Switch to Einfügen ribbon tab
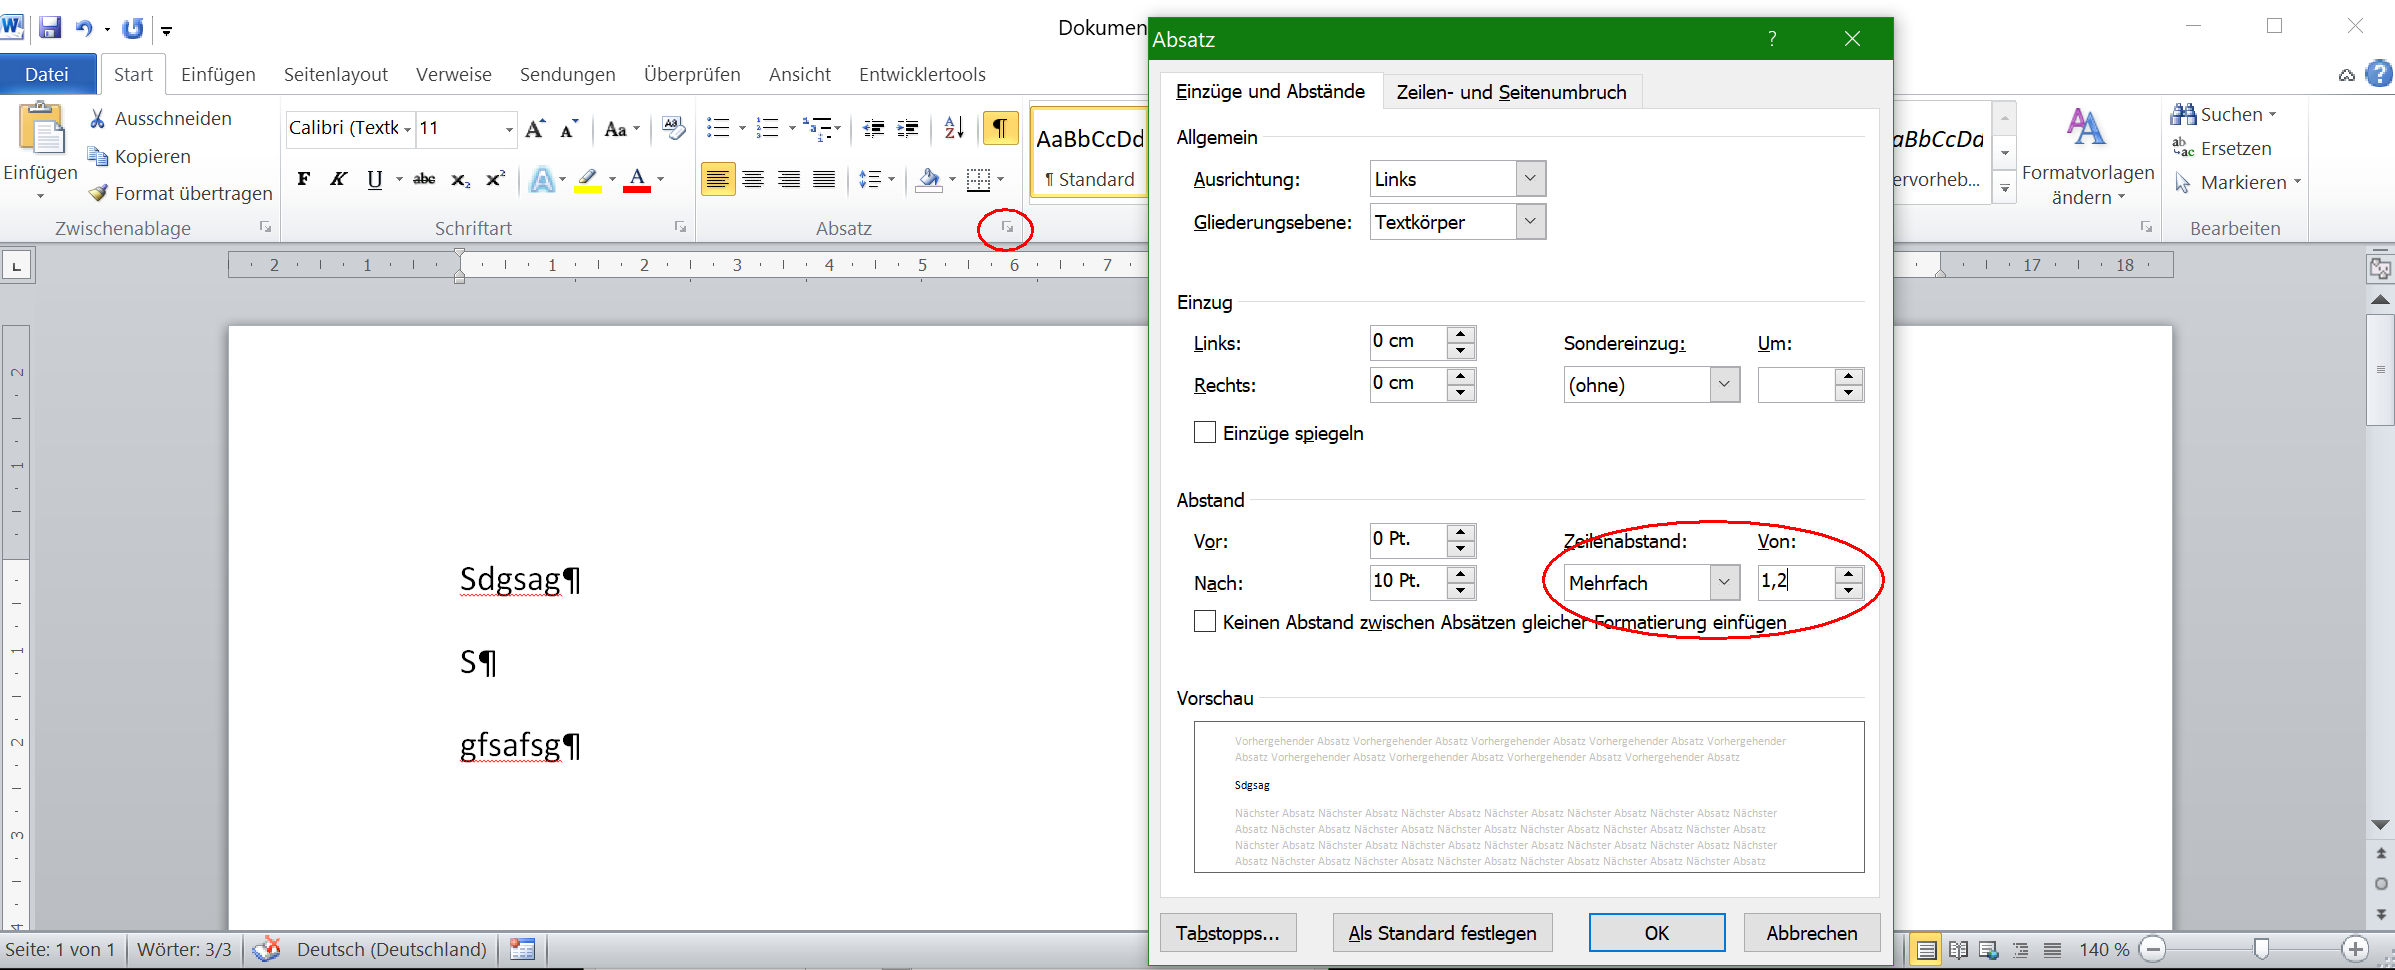This screenshot has height=970, width=2395. coord(218,74)
